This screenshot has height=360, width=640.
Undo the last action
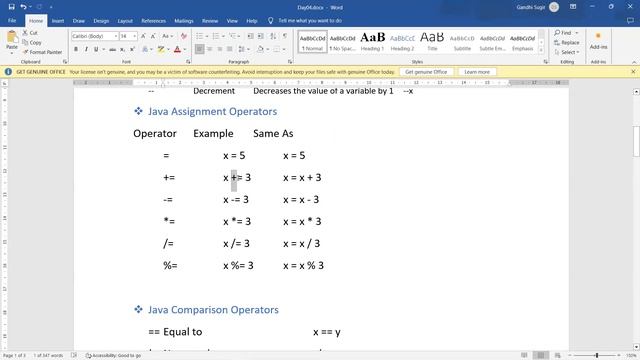[23, 7]
